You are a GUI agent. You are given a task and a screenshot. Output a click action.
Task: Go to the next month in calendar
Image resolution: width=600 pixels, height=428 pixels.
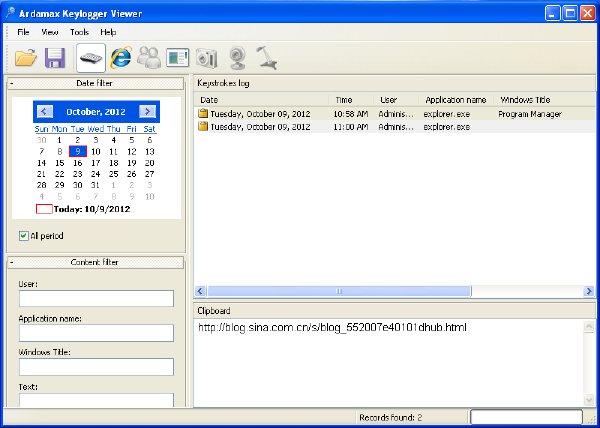tap(147, 112)
